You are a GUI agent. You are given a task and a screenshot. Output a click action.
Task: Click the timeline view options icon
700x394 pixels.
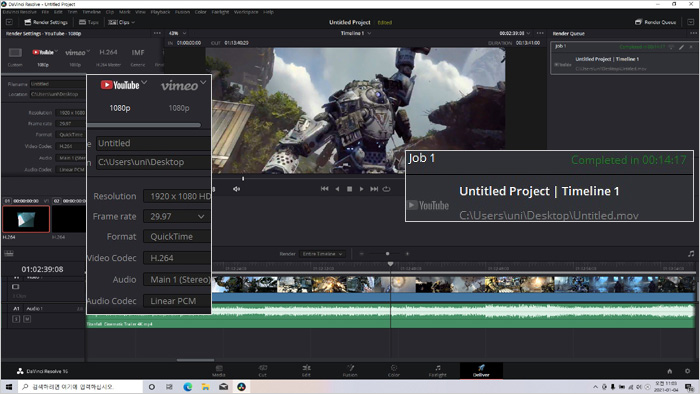tap(8, 254)
